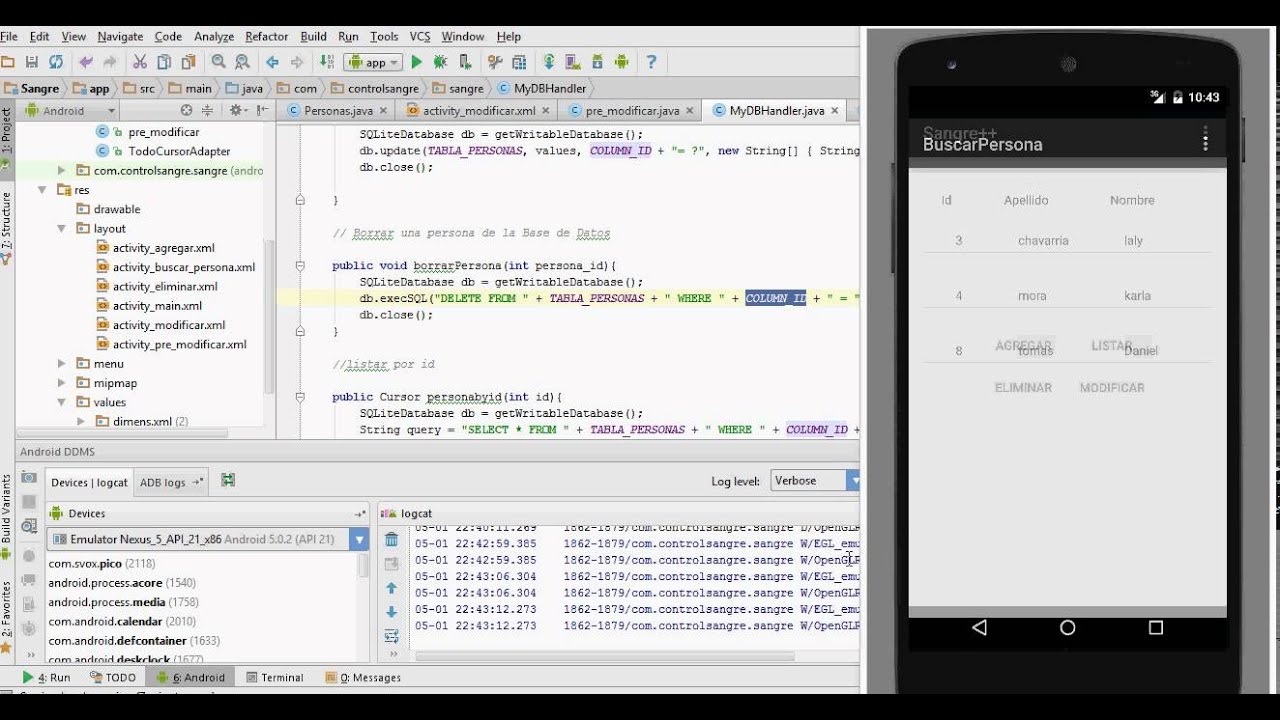Image resolution: width=1280 pixels, height=720 pixels.
Task: Switch to activity_modificar.xml editor tab
Action: click(x=478, y=111)
